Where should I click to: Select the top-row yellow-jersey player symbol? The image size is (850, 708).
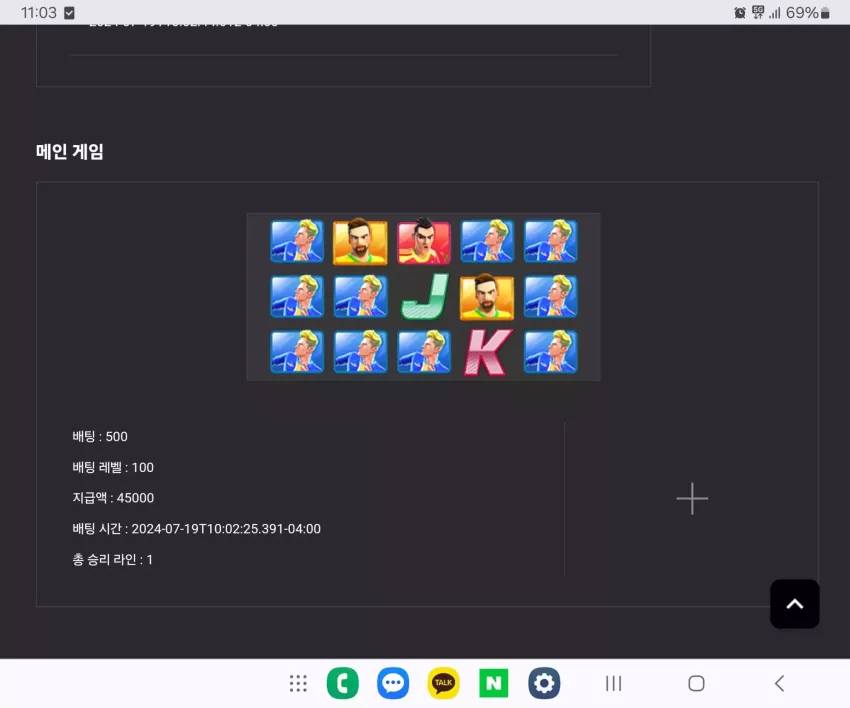coord(360,241)
